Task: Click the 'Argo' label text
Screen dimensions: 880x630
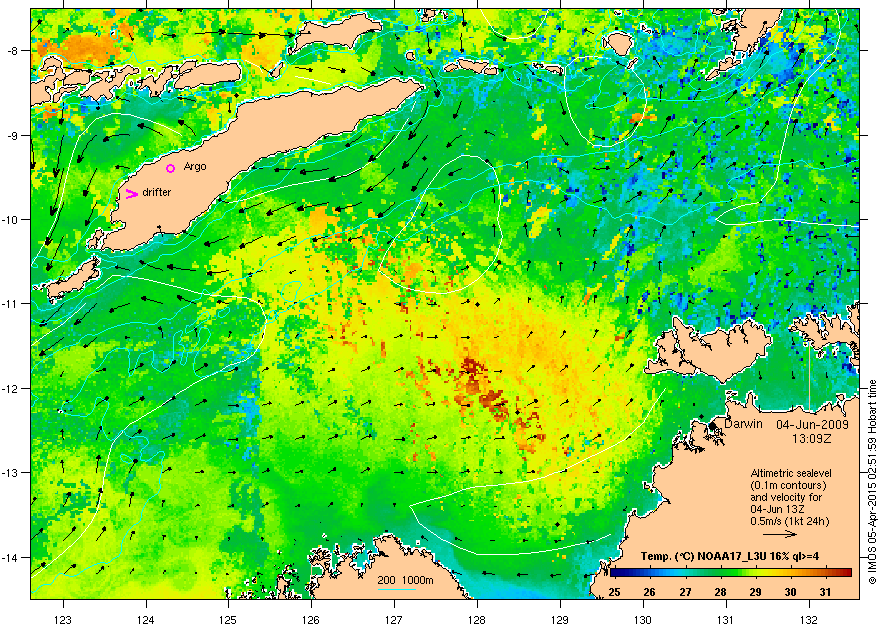Action: [x=195, y=167]
